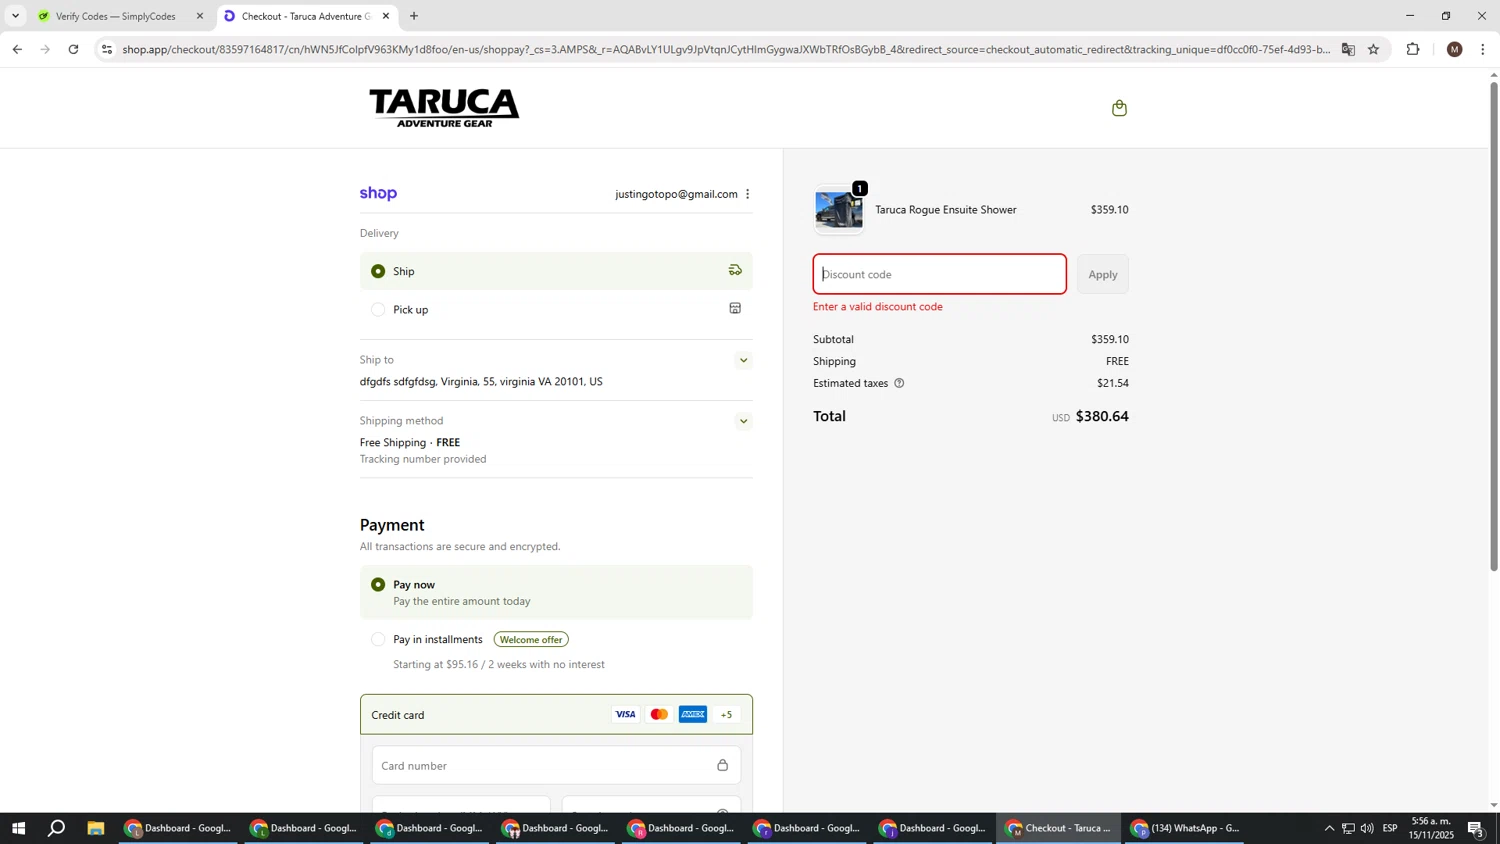1500x844 pixels.
Task: Click the estimated taxes info icon
Action: coord(899,383)
